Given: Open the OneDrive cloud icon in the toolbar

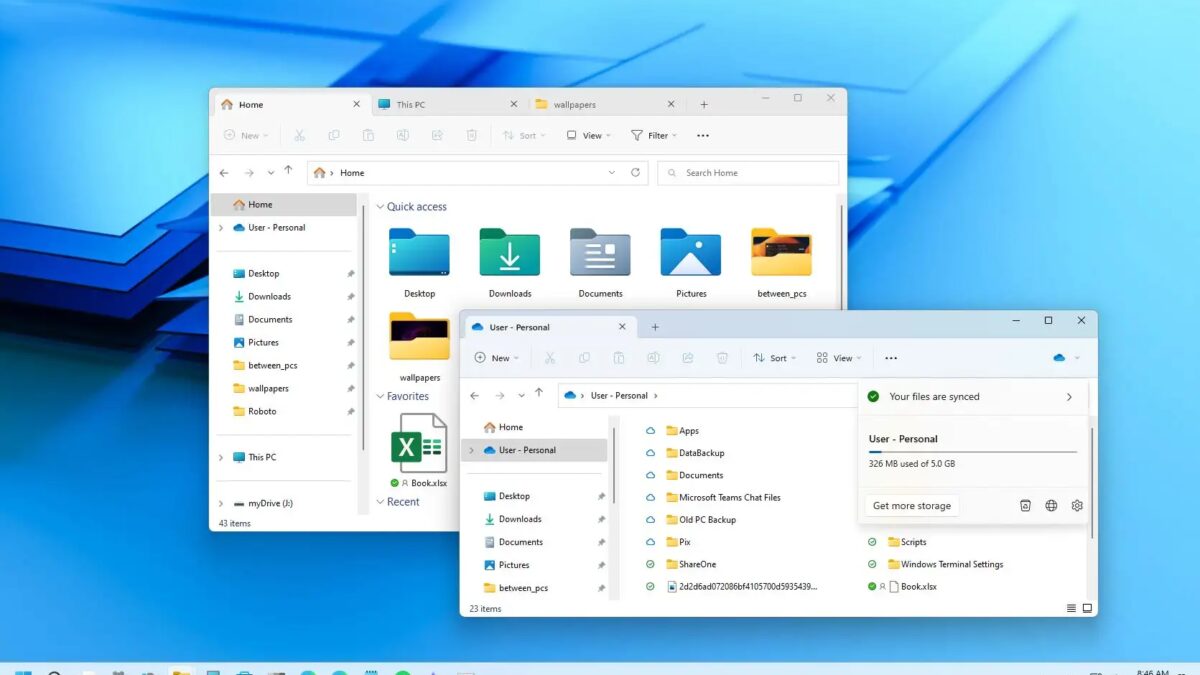Looking at the screenshot, I should coord(1059,357).
